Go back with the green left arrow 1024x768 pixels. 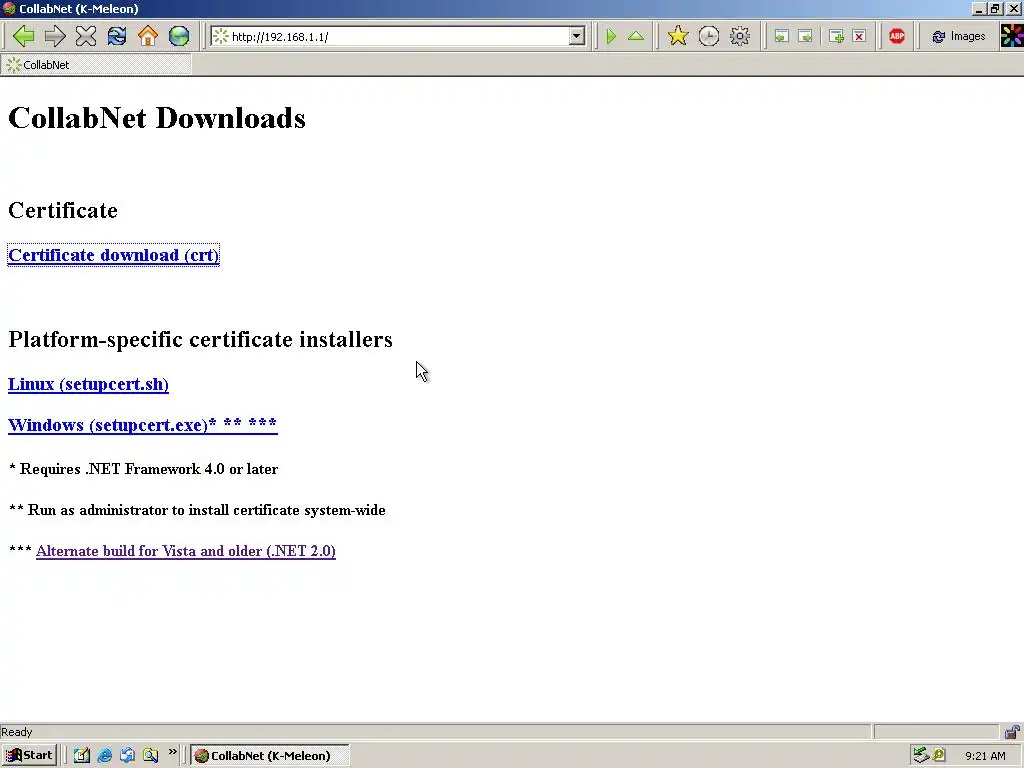tap(24, 36)
